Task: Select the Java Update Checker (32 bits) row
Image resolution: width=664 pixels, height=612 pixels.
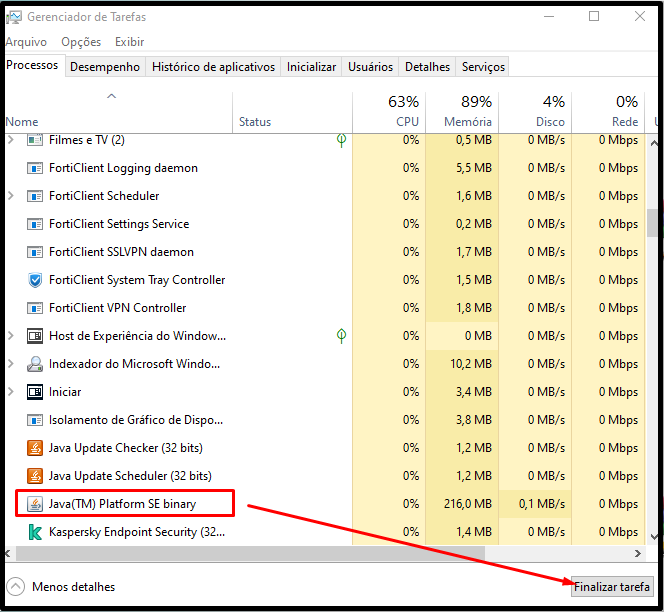Action: 325,448
